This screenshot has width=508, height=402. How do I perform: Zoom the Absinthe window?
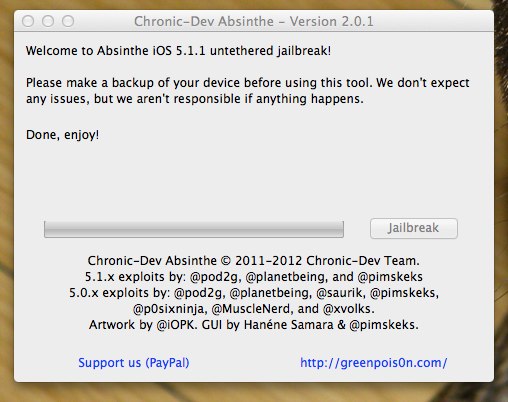(x=68, y=21)
